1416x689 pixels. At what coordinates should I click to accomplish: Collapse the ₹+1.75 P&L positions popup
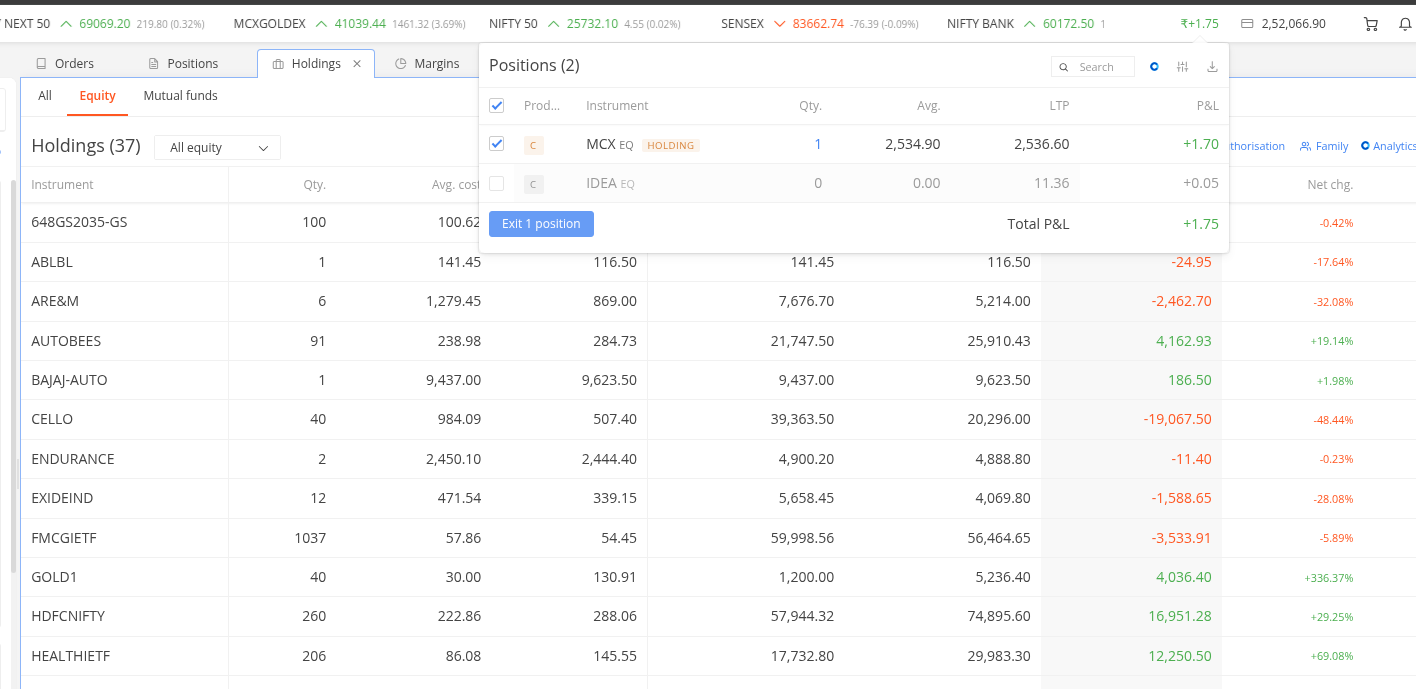[1199, 24]
